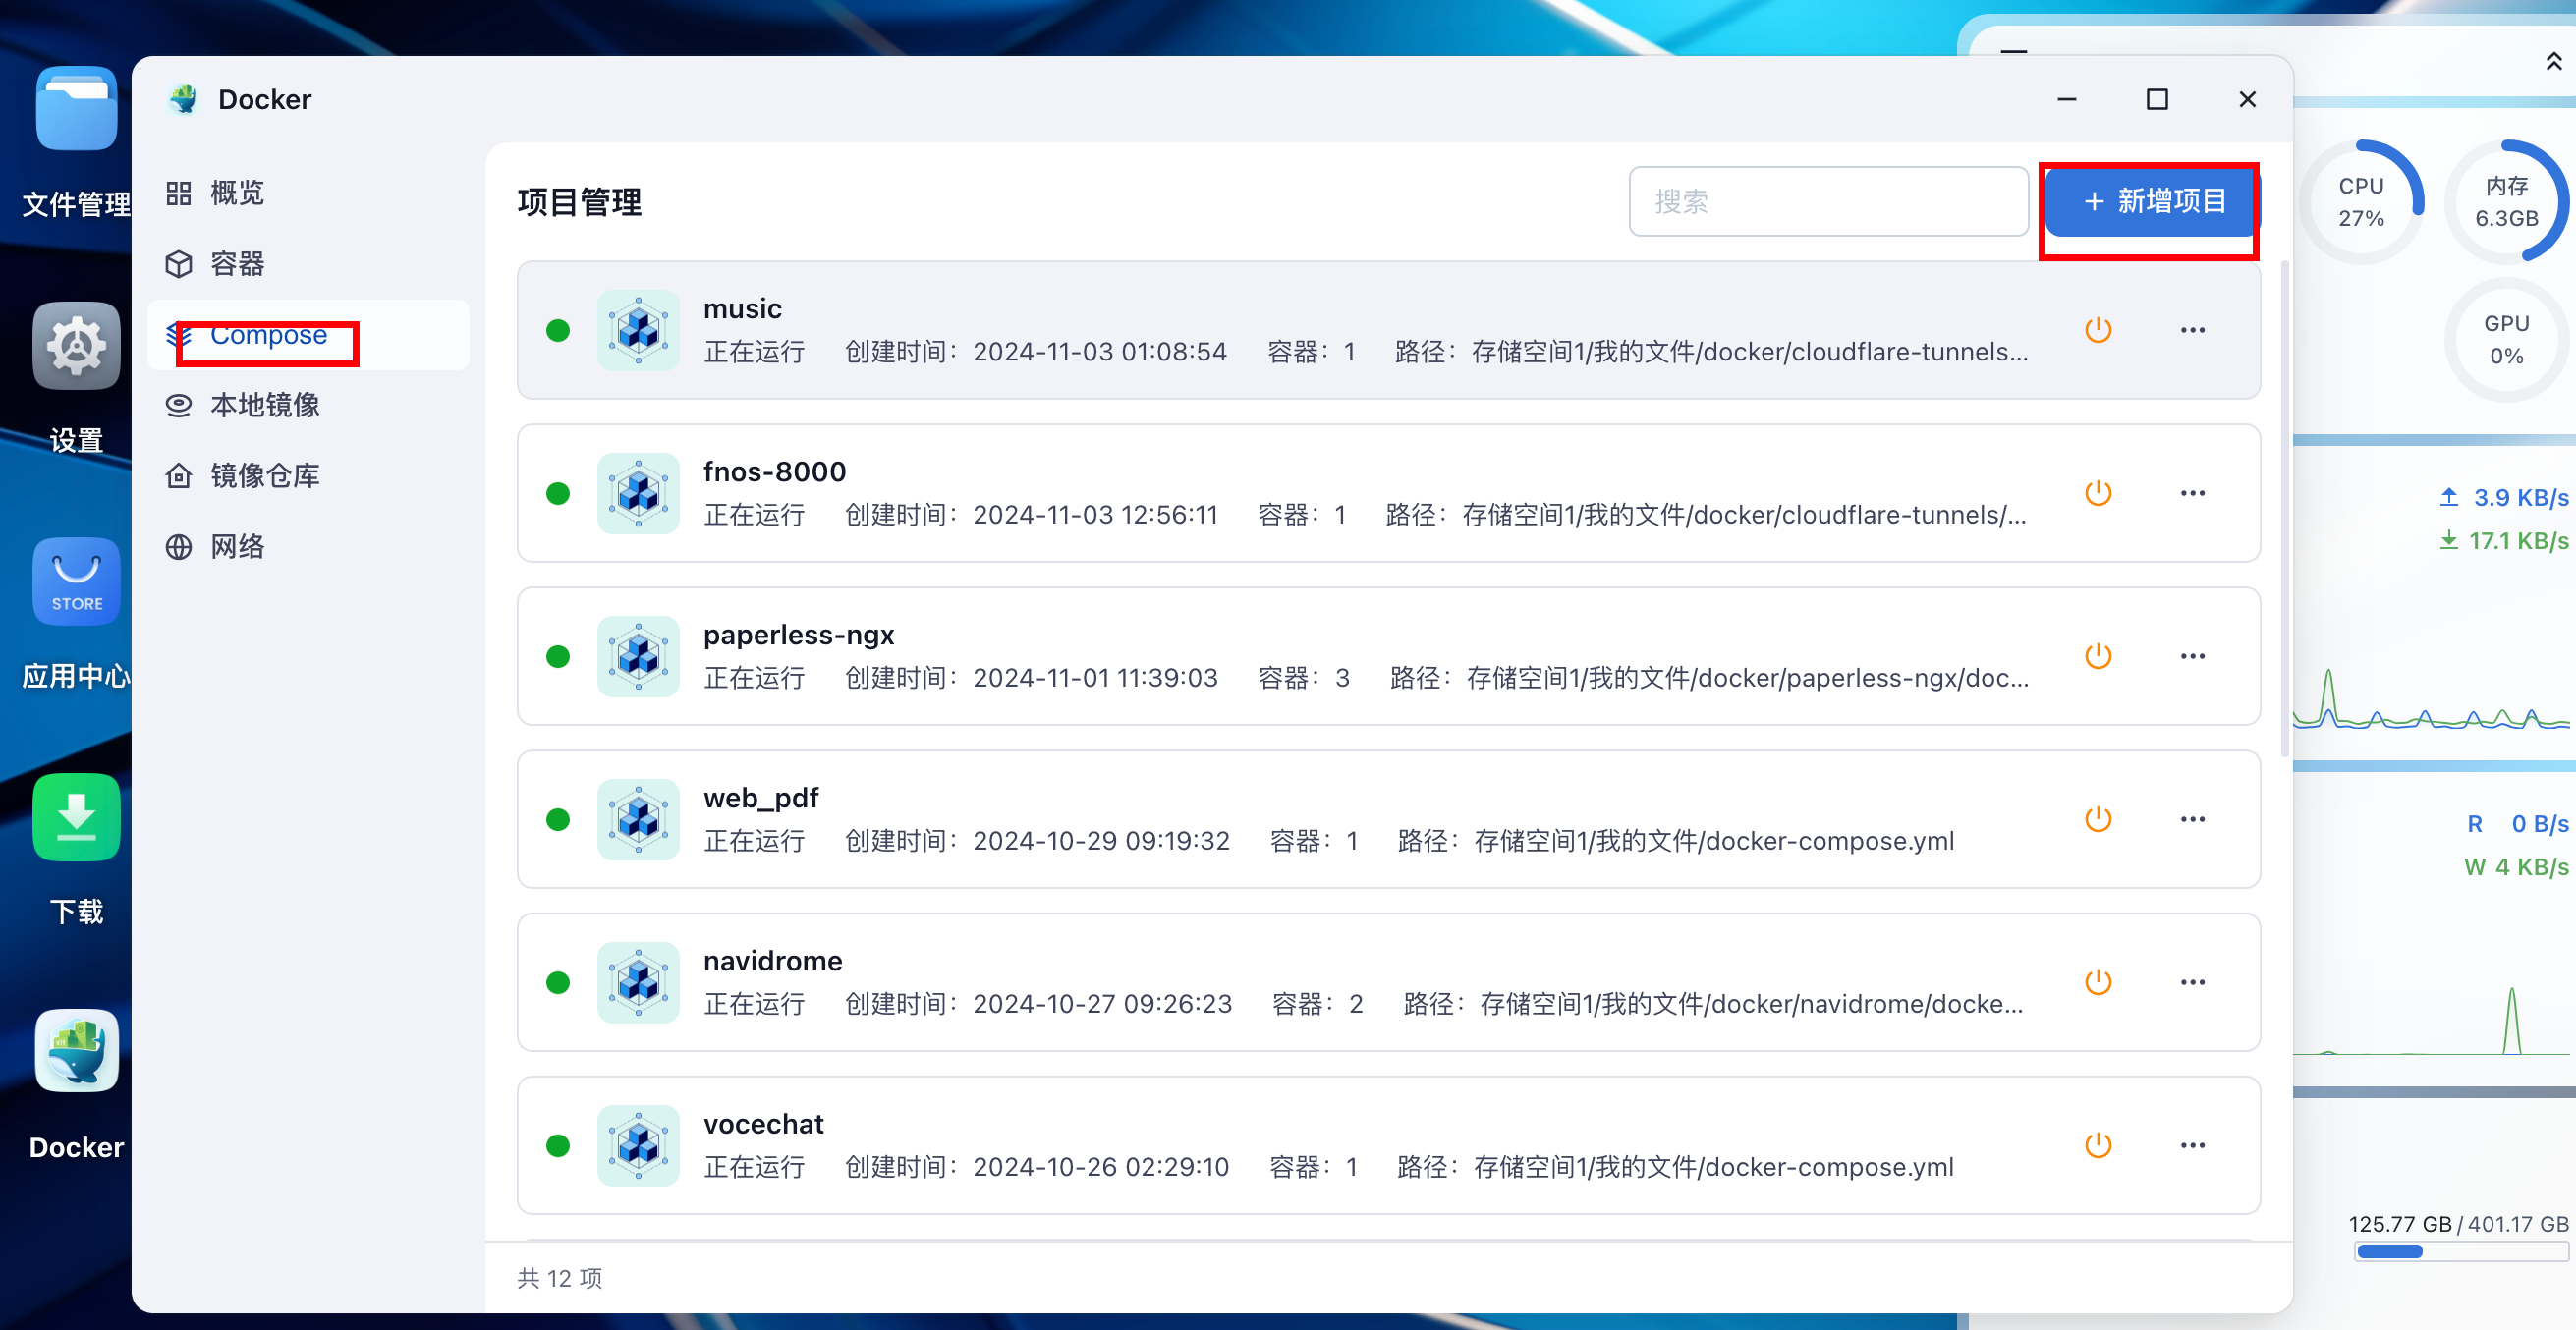Open more options for web_pdf project
2576x1330 pixels.
point(2192,819)
